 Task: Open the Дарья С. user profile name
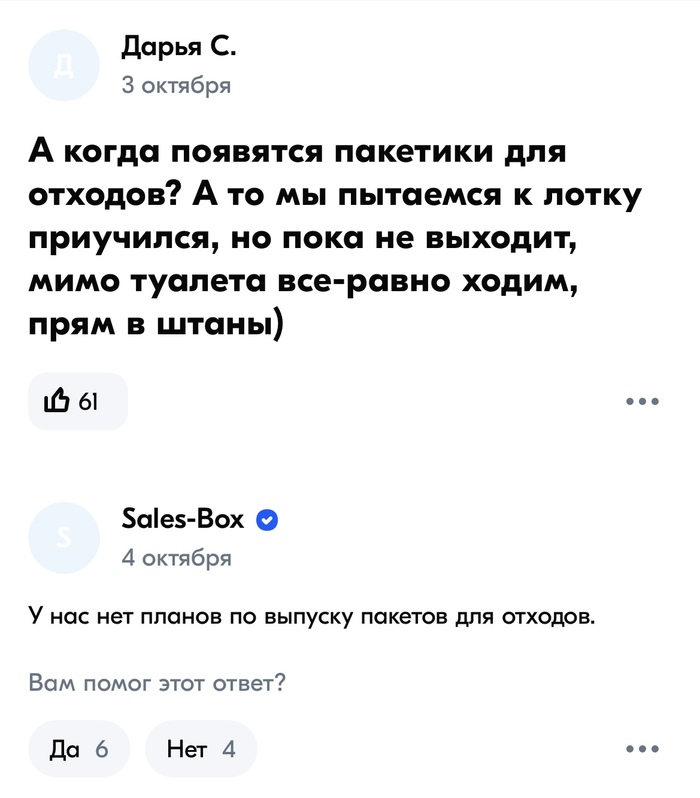pyautogui.click(x=179, y=49)
